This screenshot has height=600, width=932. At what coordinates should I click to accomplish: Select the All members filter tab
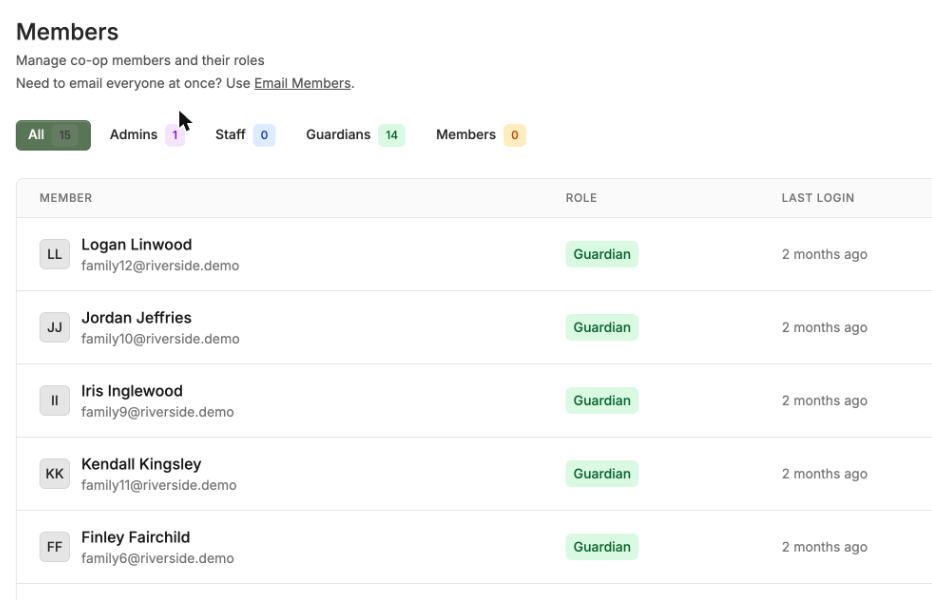(53, 135)
